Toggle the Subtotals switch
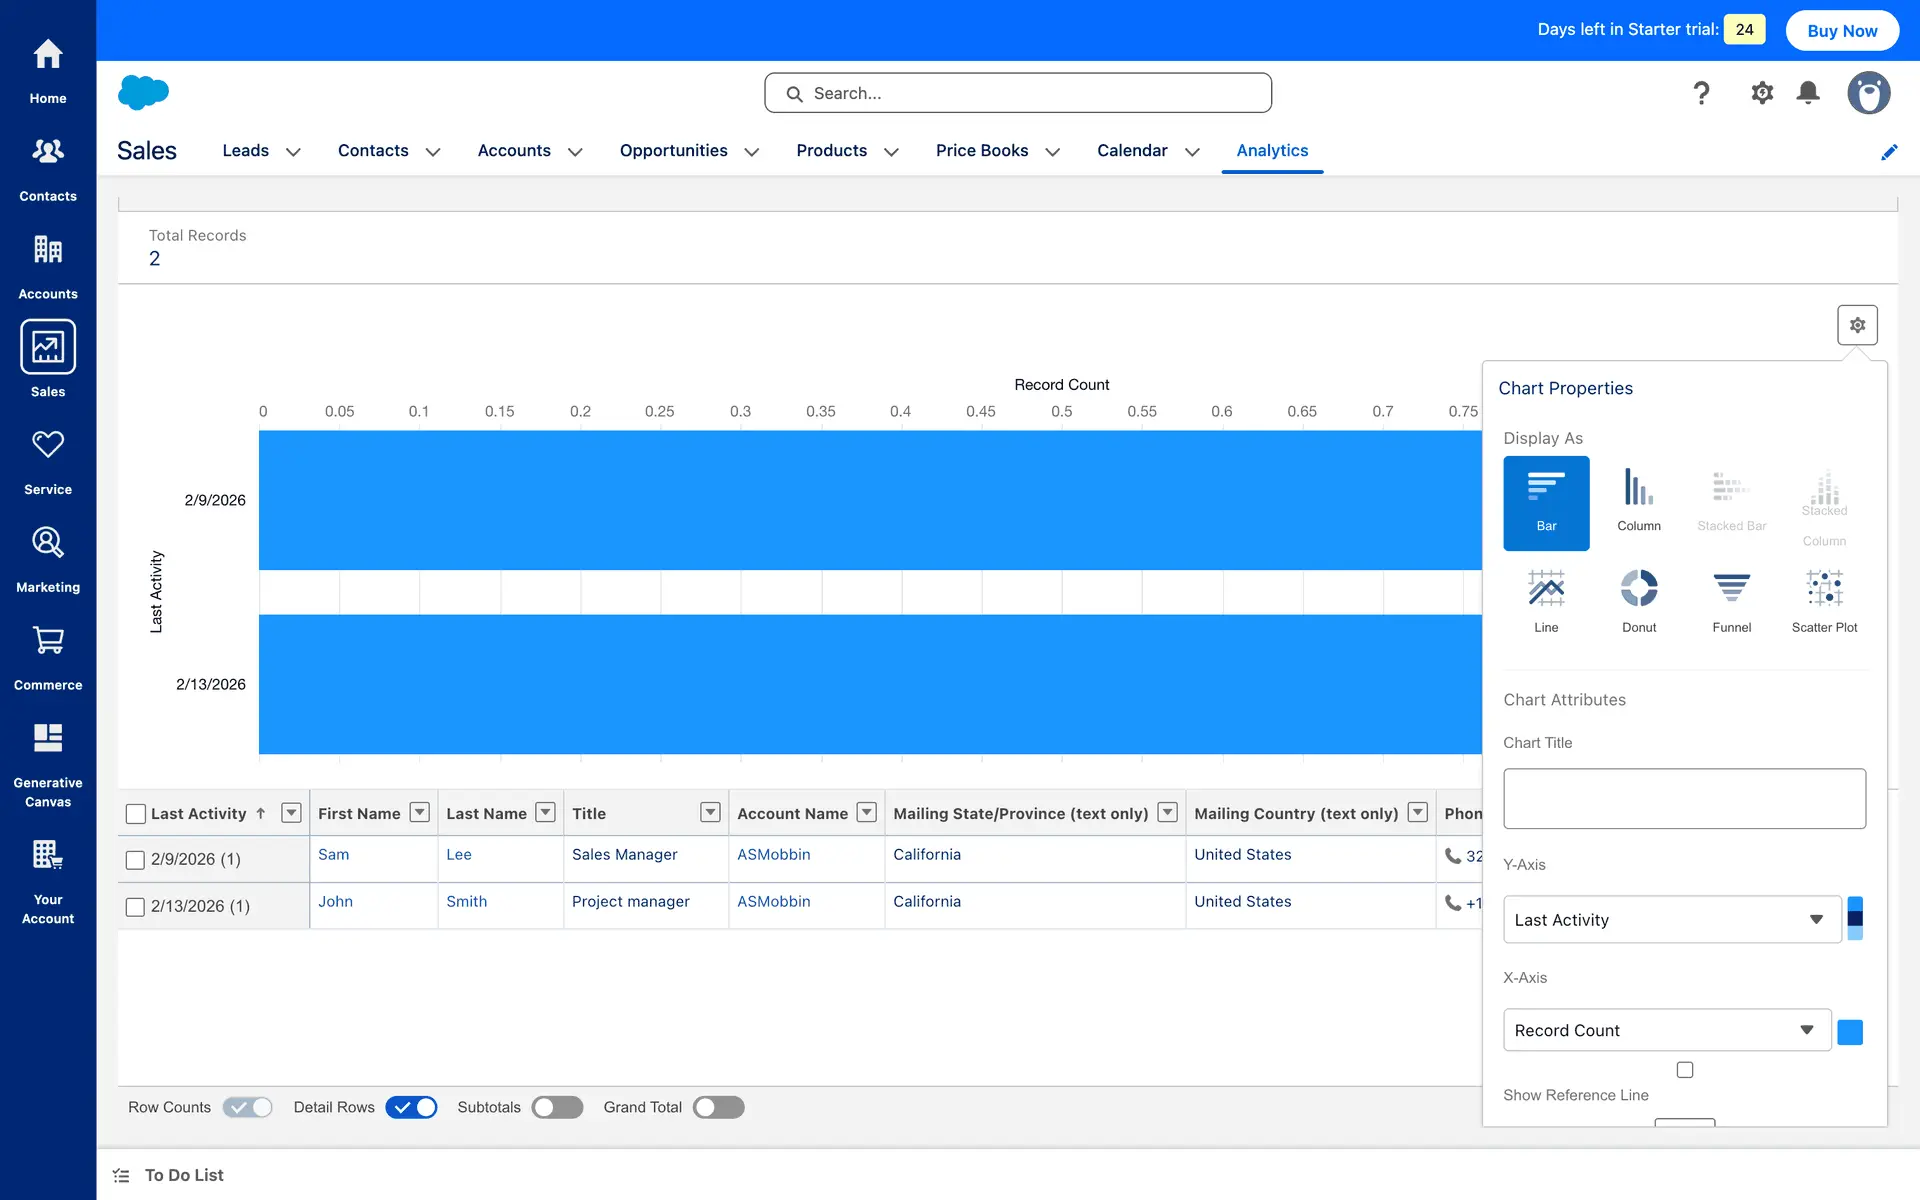 point(557,1107)
